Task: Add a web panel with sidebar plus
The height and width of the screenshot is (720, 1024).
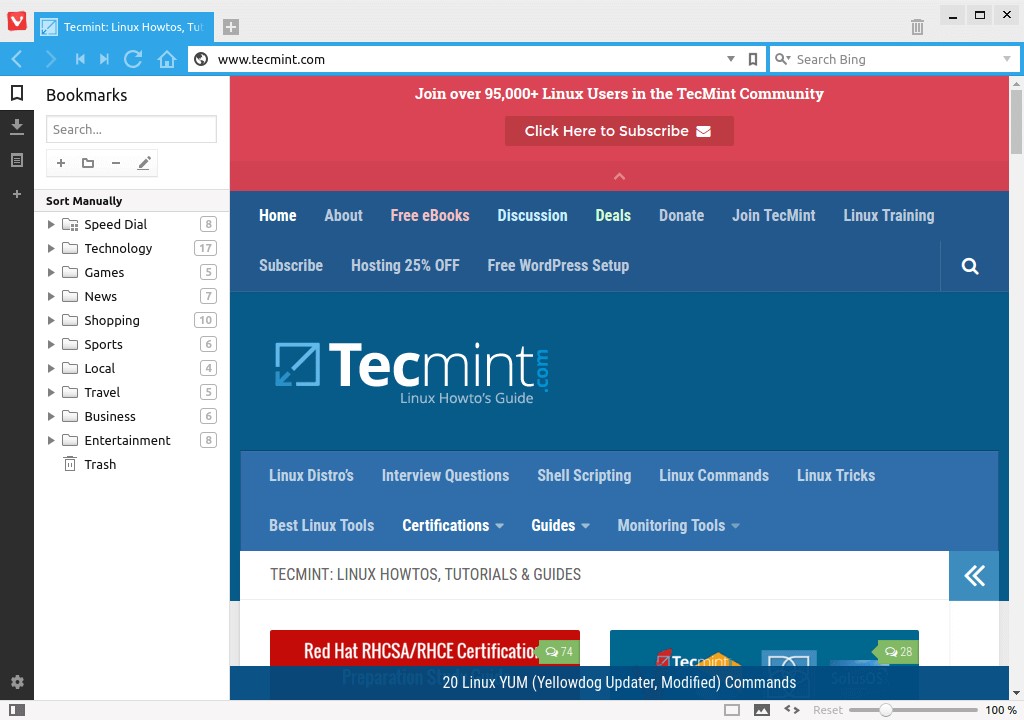Action: tap(17, 194)
